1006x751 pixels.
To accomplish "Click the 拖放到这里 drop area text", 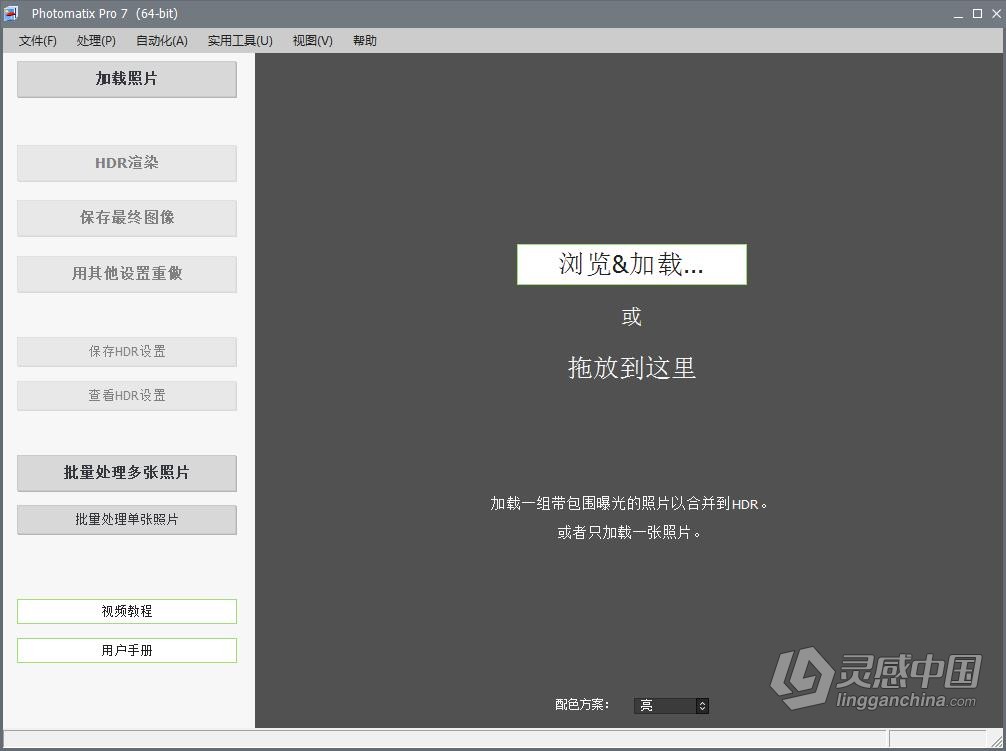I will click(x=632, y=368).
